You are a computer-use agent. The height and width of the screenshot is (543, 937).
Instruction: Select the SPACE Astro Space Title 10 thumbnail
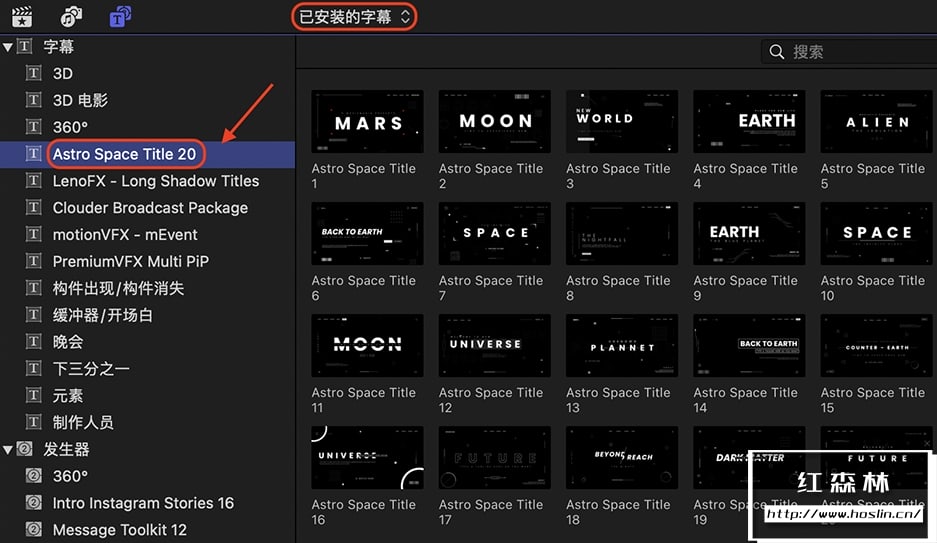(x=877, y=234)
